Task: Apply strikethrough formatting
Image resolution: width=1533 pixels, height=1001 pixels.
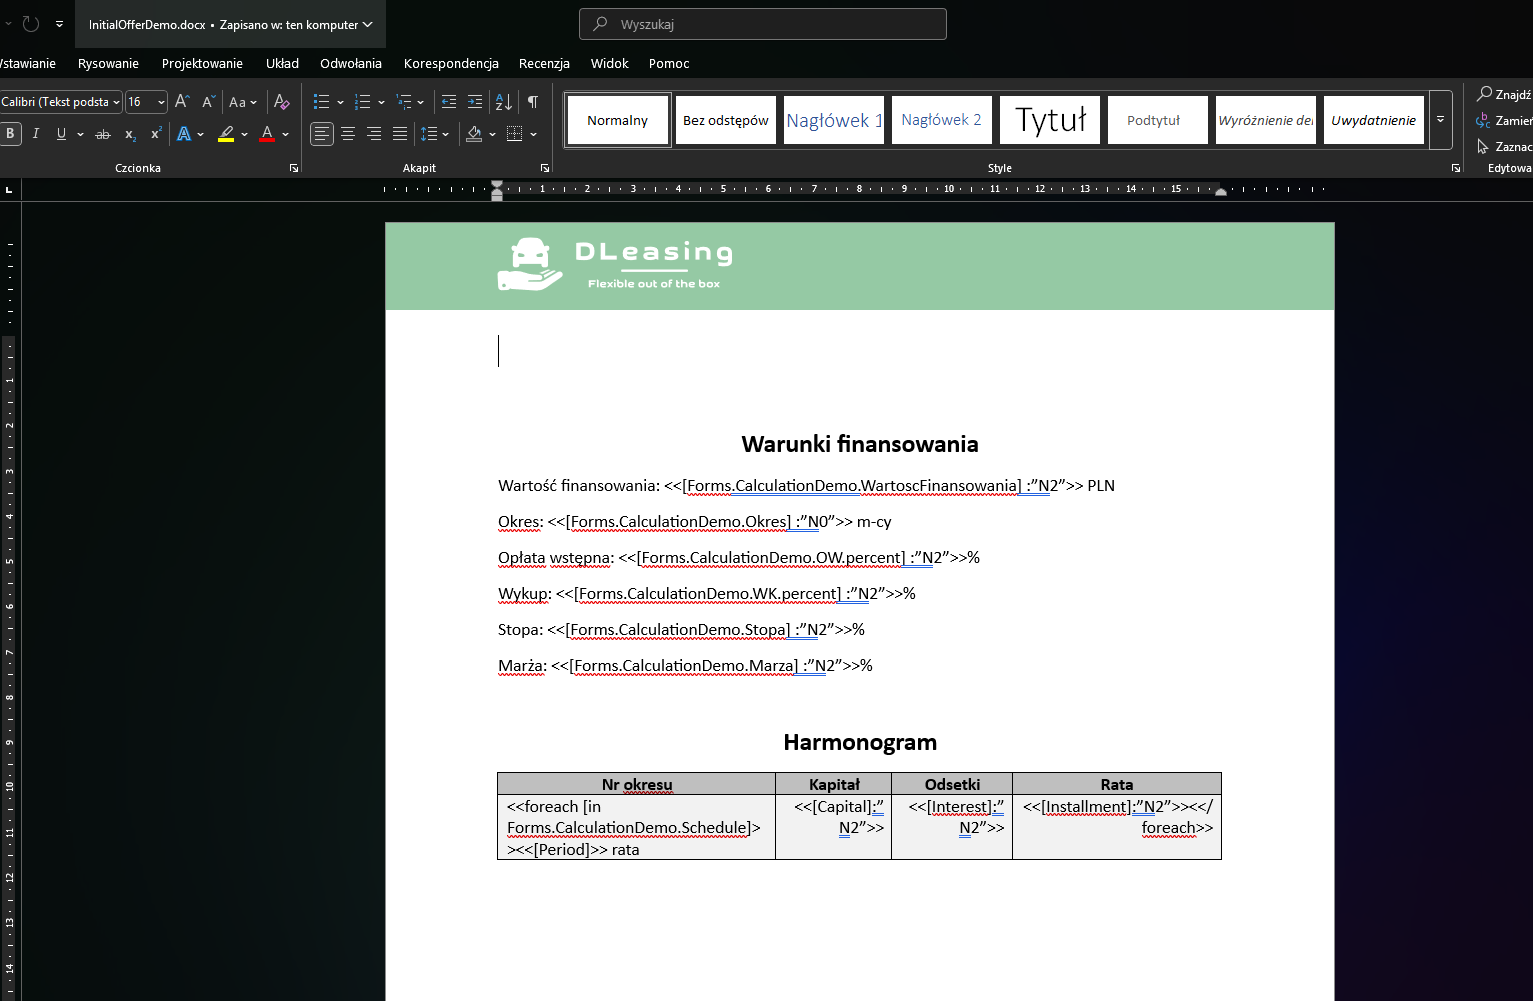Action: coord(103,134)
